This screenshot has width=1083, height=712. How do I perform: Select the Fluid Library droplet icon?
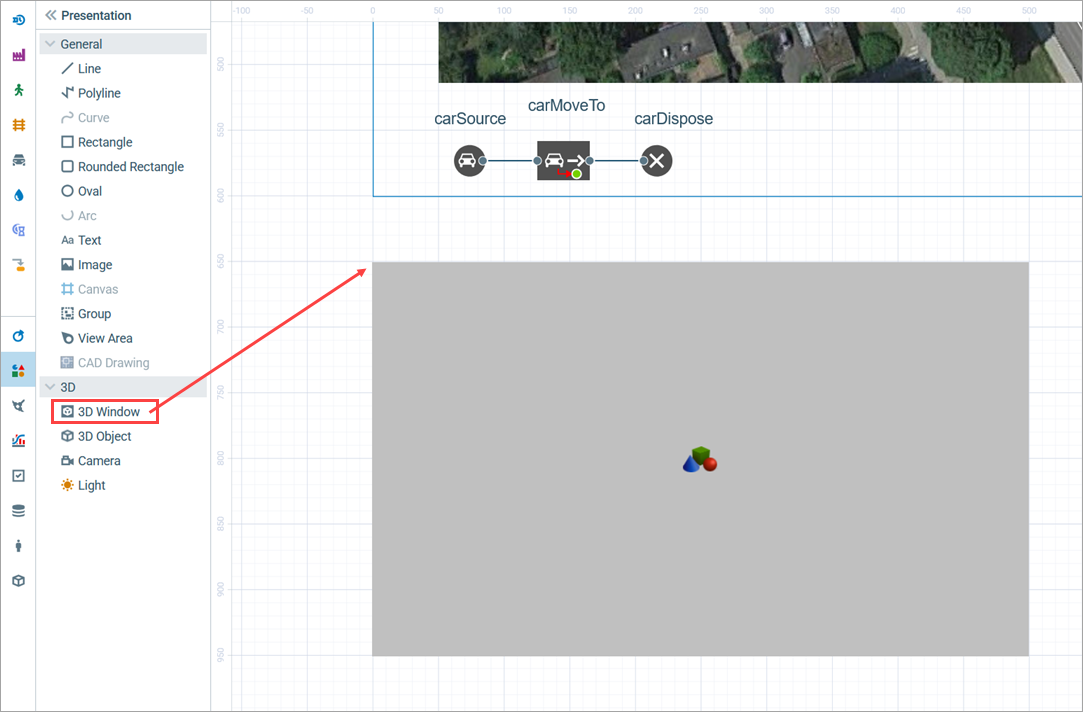tap(18, 195)
